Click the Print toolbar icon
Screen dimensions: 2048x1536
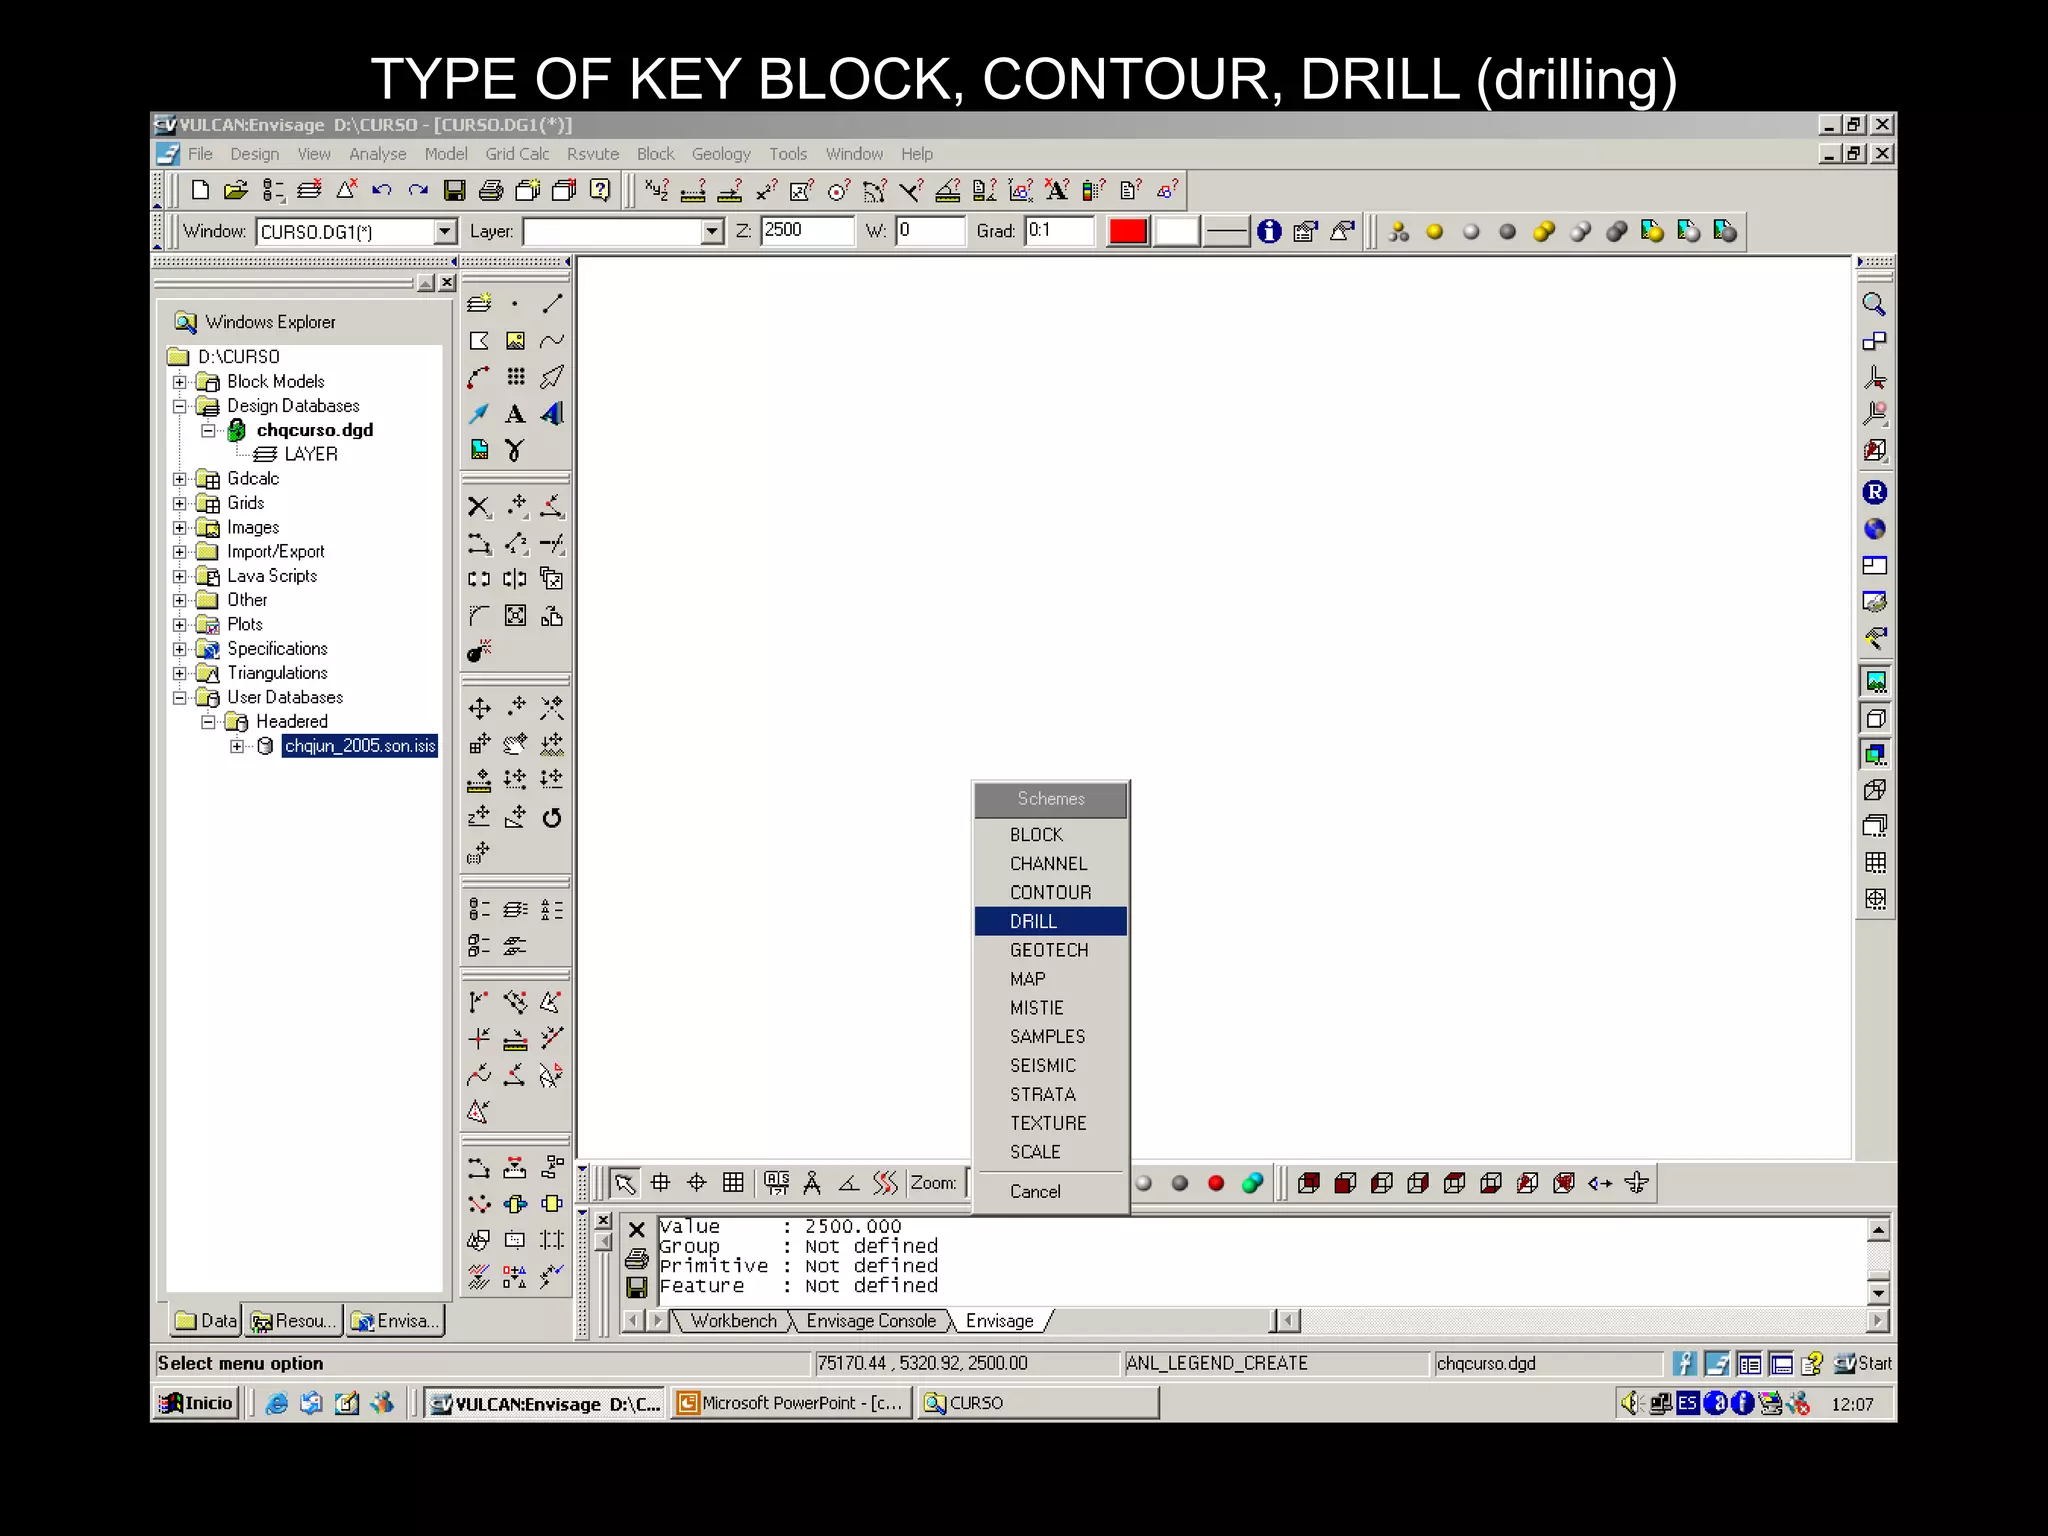pos(491,190)
